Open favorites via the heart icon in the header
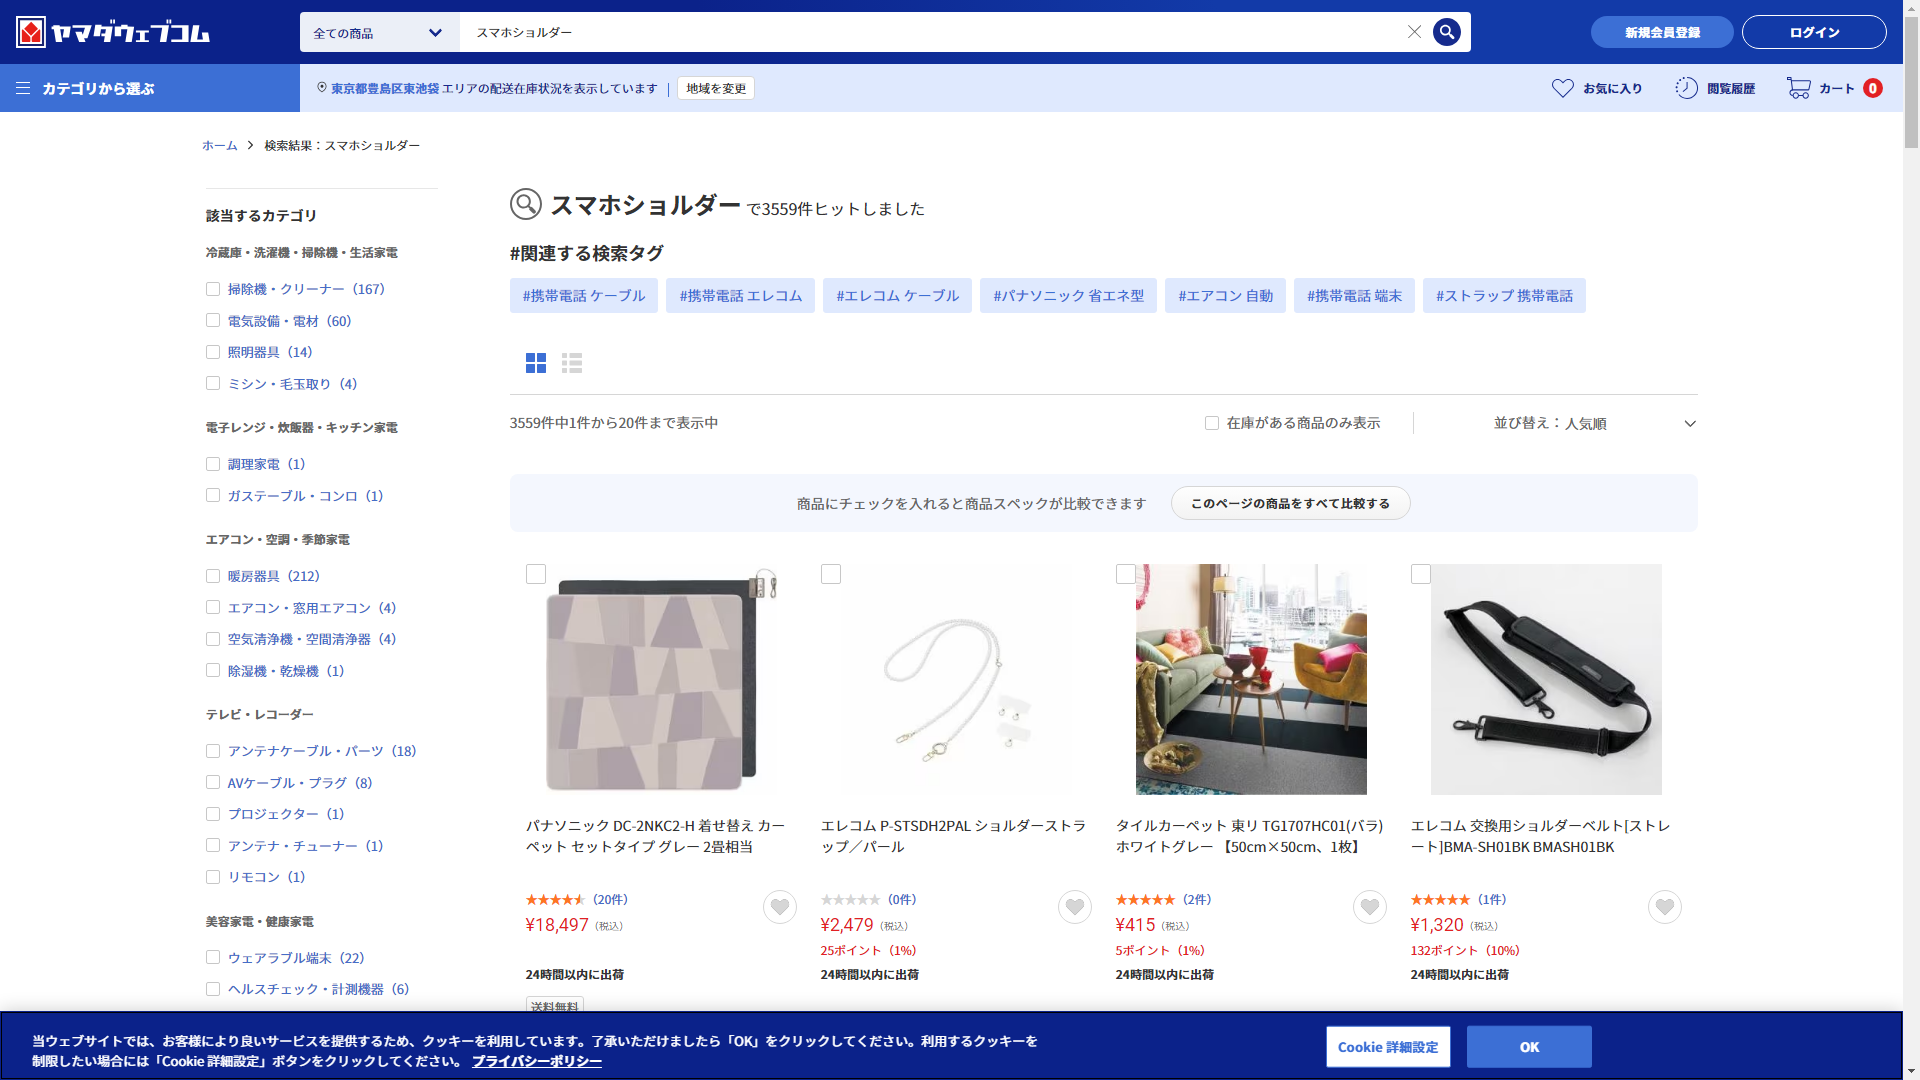1920x1080 pixels. (1563, 88)
